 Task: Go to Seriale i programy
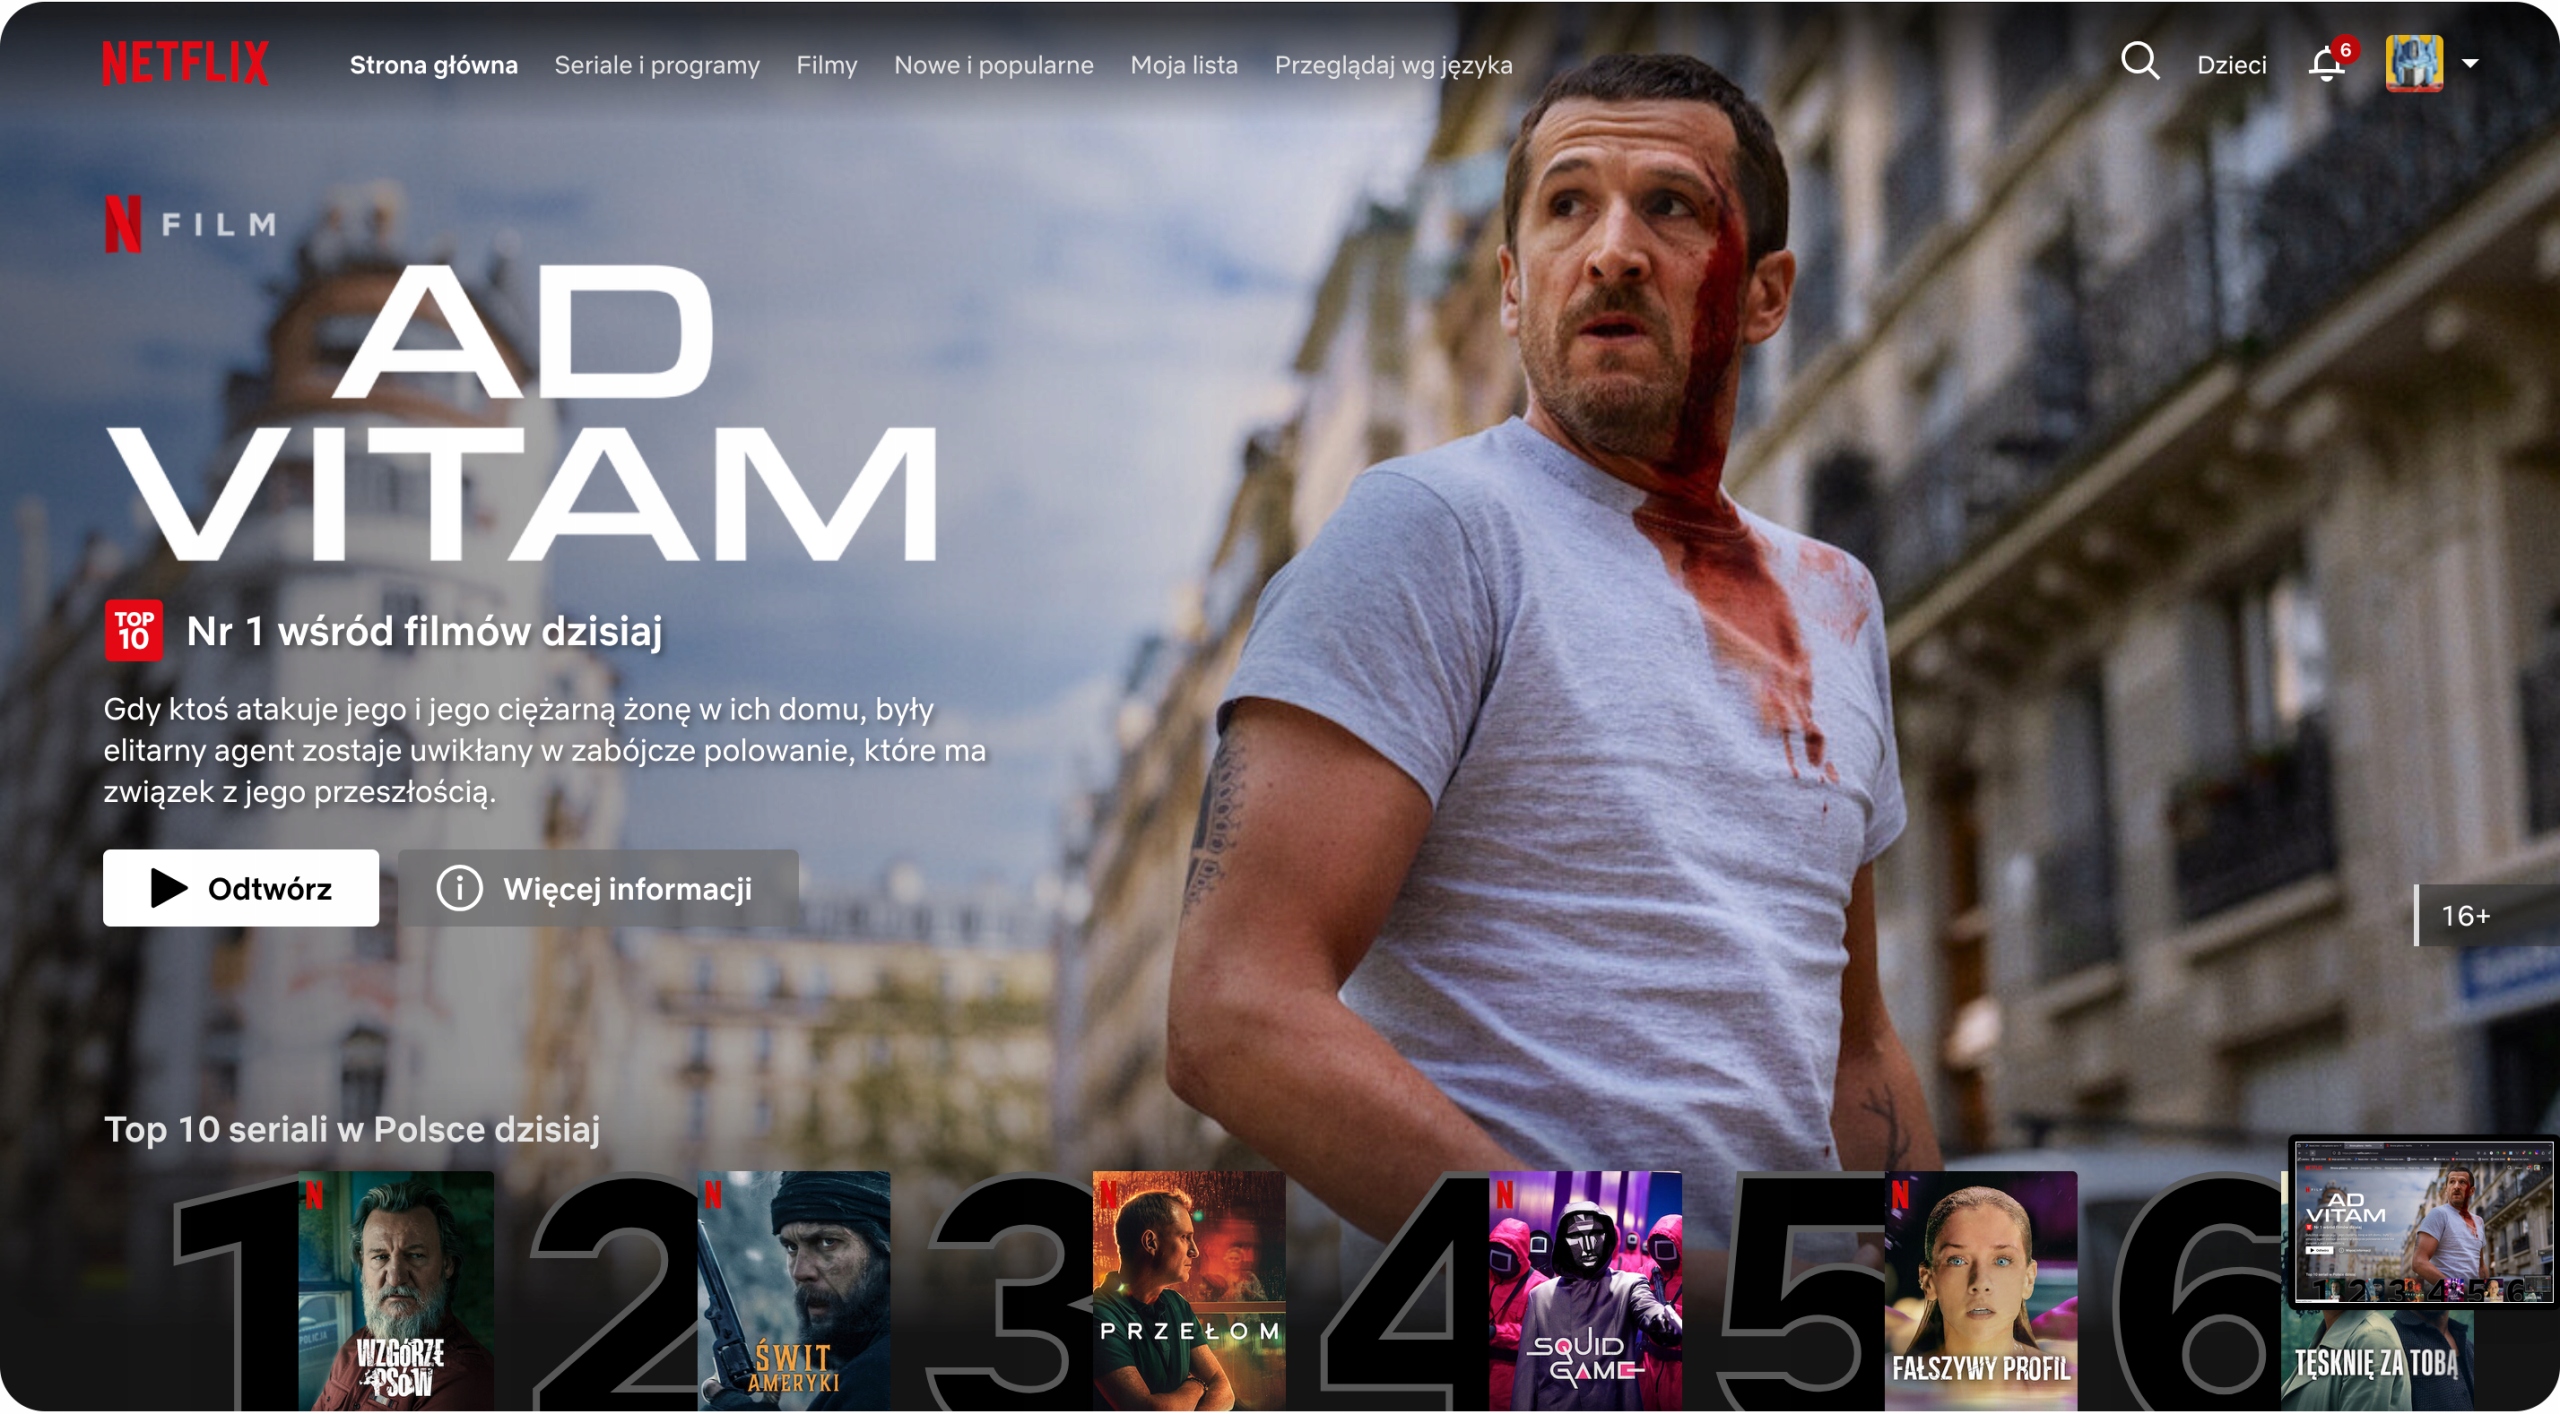pos(656,65)
